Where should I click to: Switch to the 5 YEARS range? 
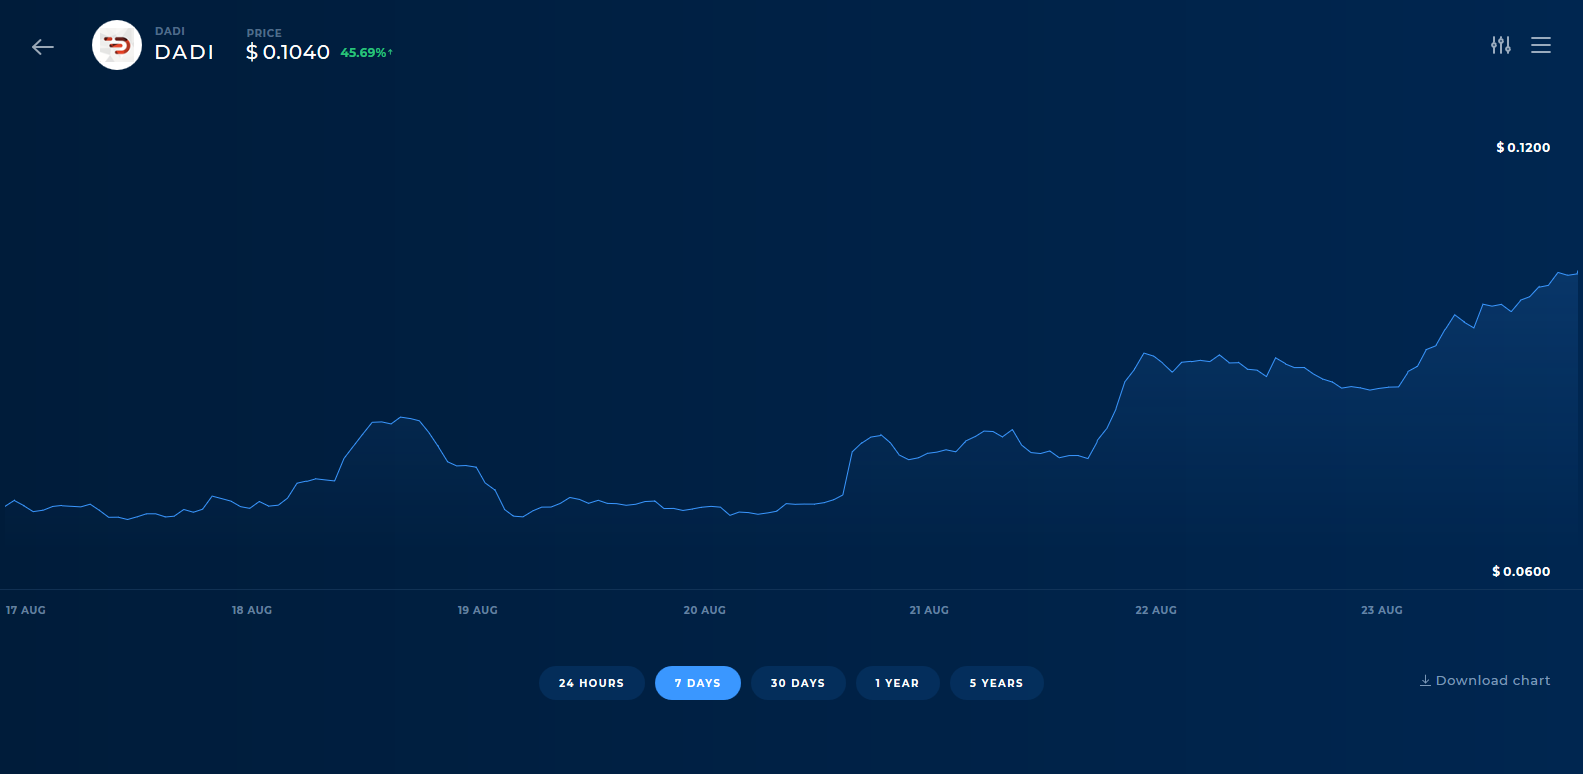point(996,683)
